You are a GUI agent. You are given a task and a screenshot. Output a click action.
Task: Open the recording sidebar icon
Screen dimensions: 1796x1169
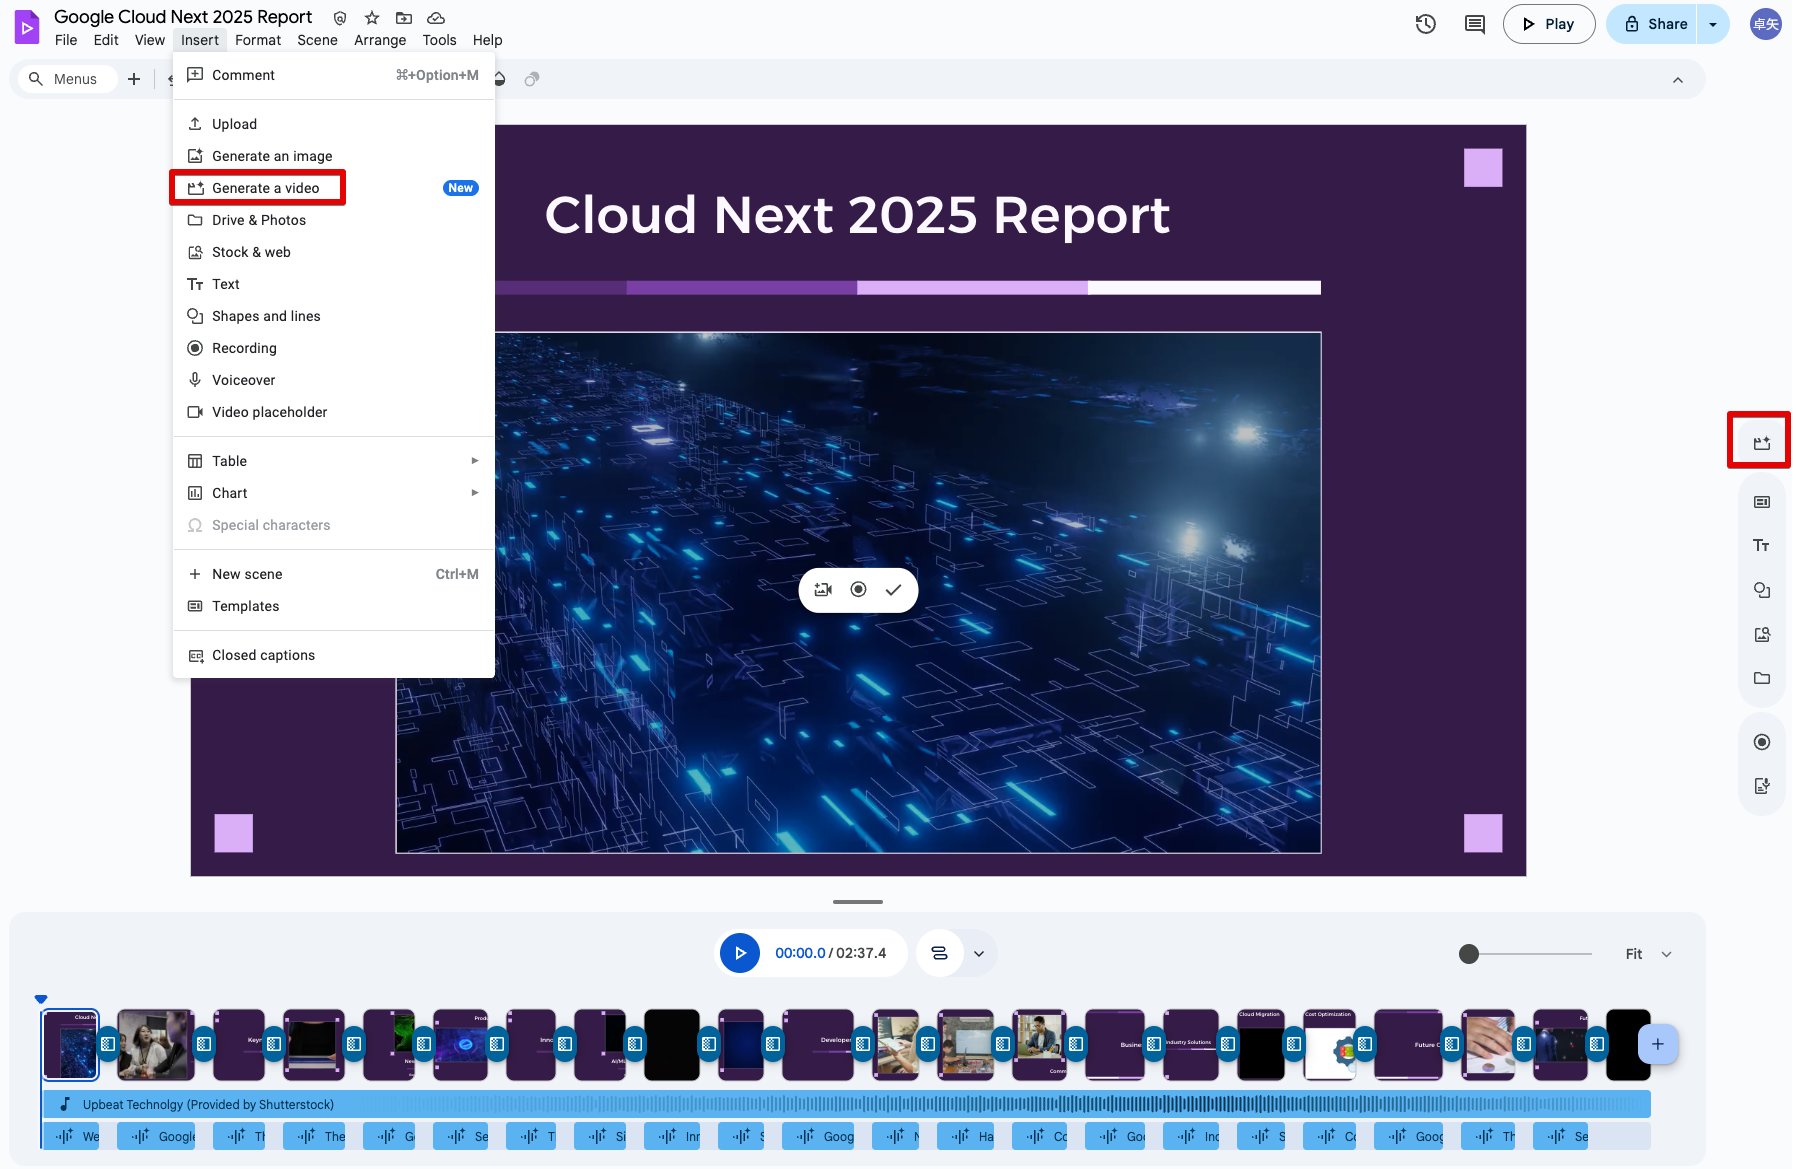tap(1761, 742)
